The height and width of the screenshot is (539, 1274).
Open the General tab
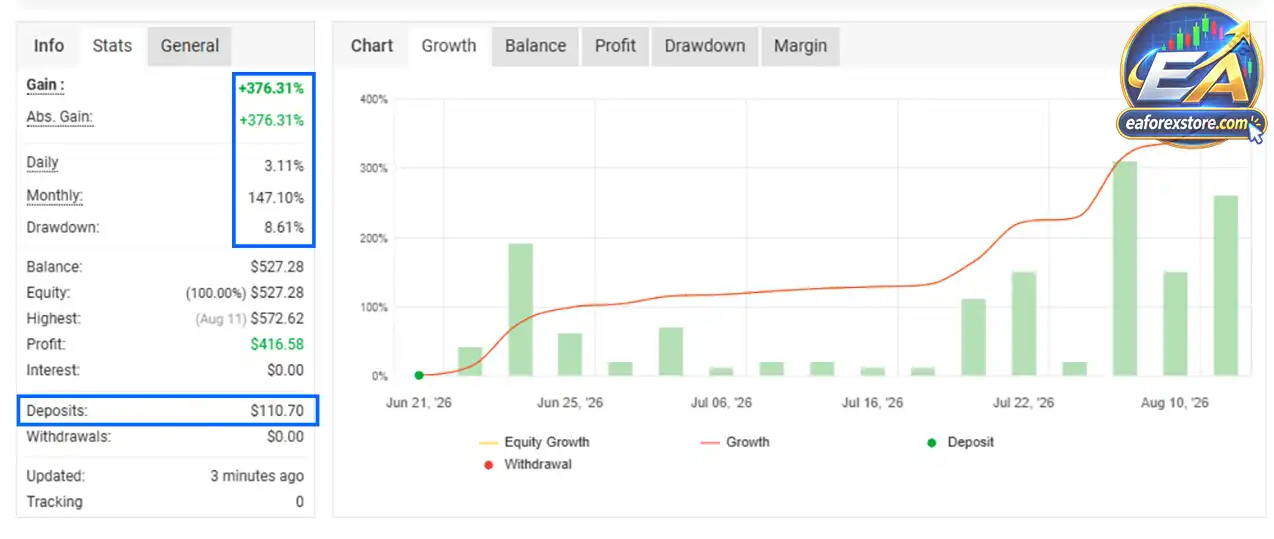(190, 46)
